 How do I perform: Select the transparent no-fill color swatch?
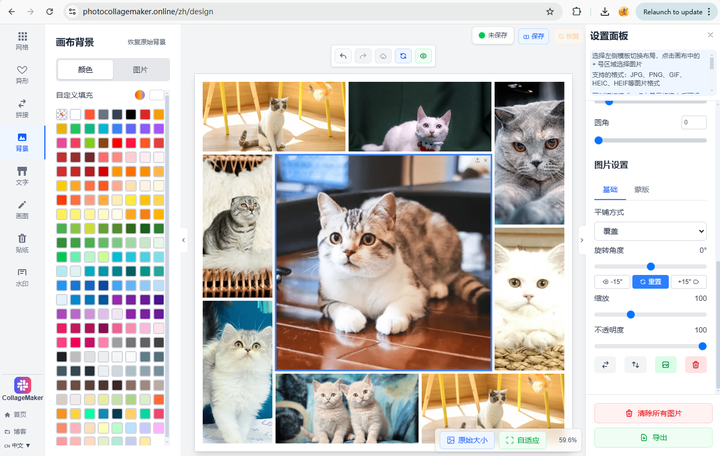[62, 114]
